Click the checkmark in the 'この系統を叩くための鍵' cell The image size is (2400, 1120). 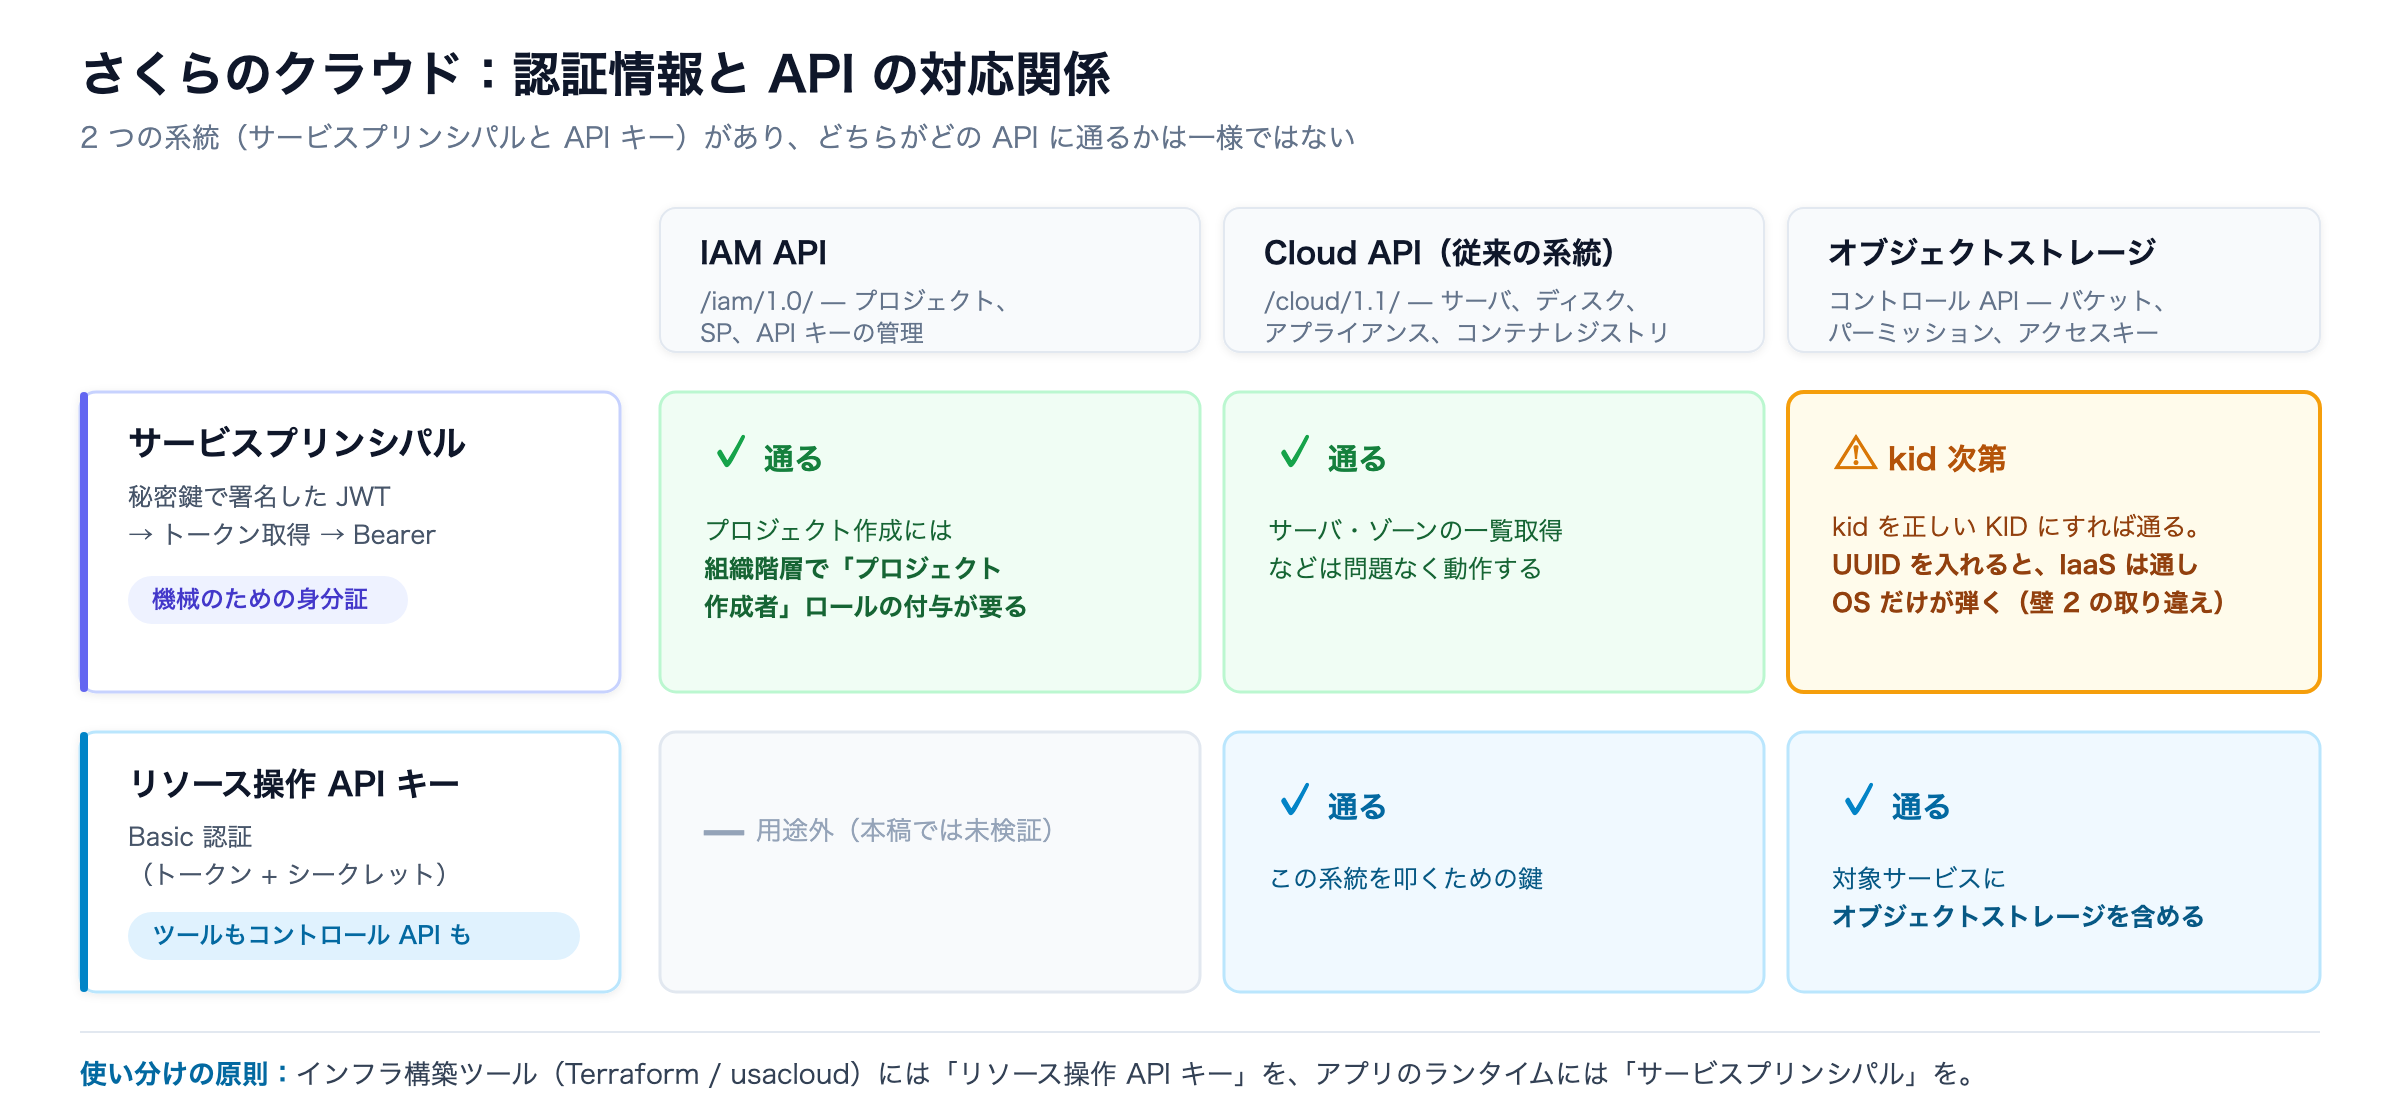(1295, 800)
